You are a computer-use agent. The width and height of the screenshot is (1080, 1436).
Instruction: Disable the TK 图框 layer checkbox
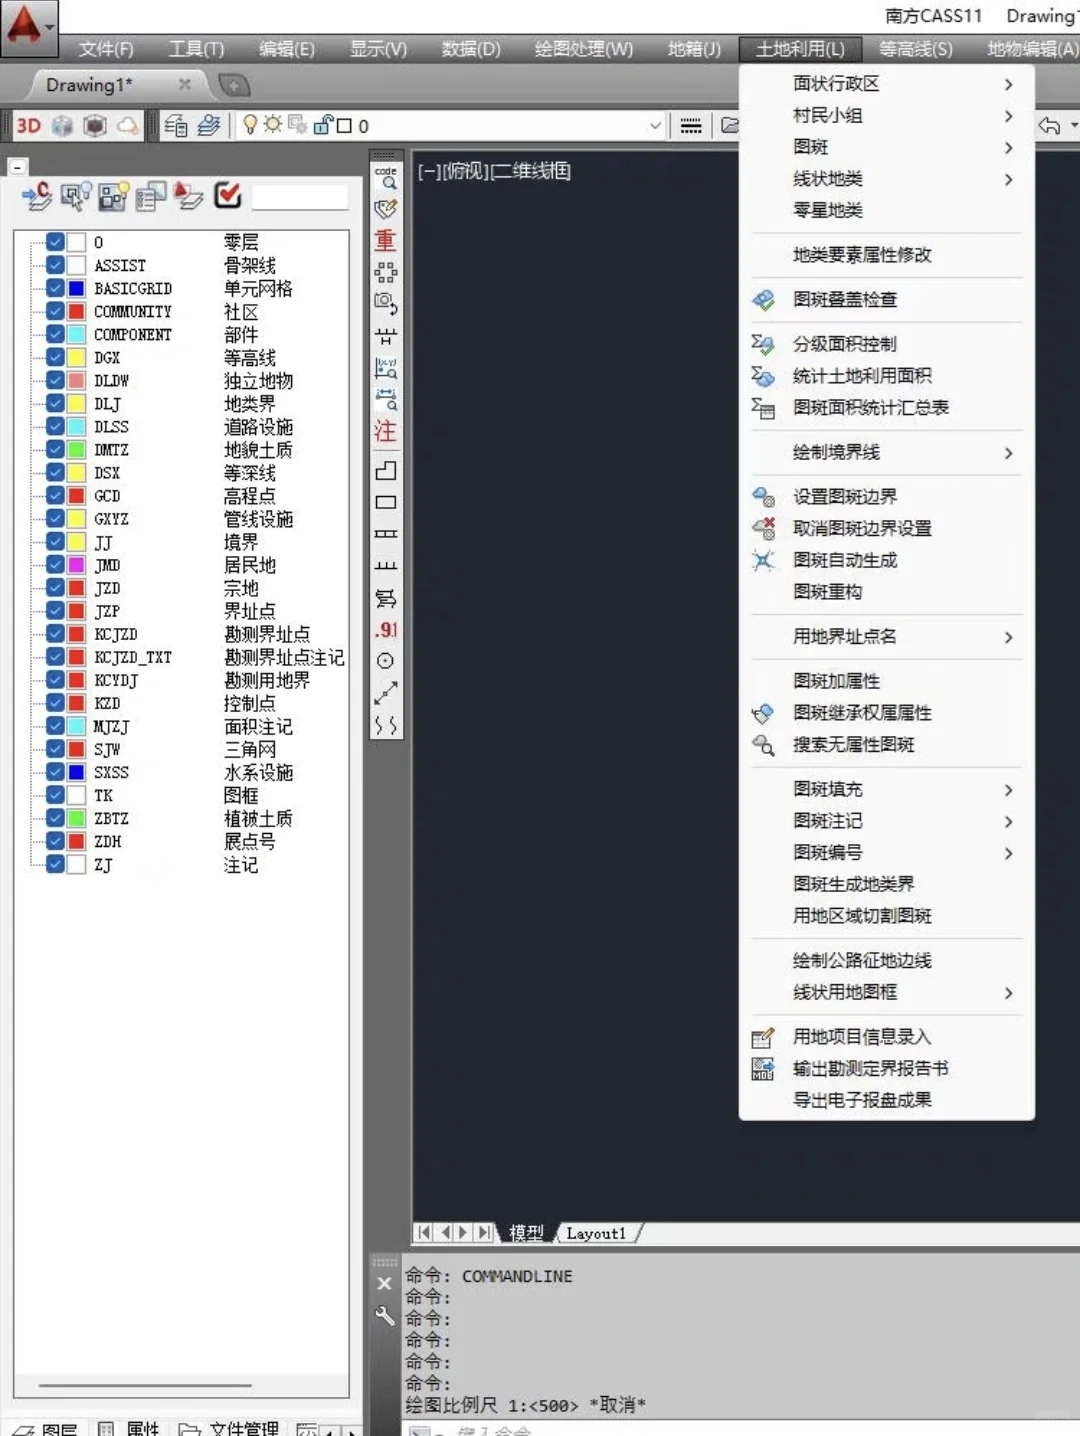[x=55, y=794]
